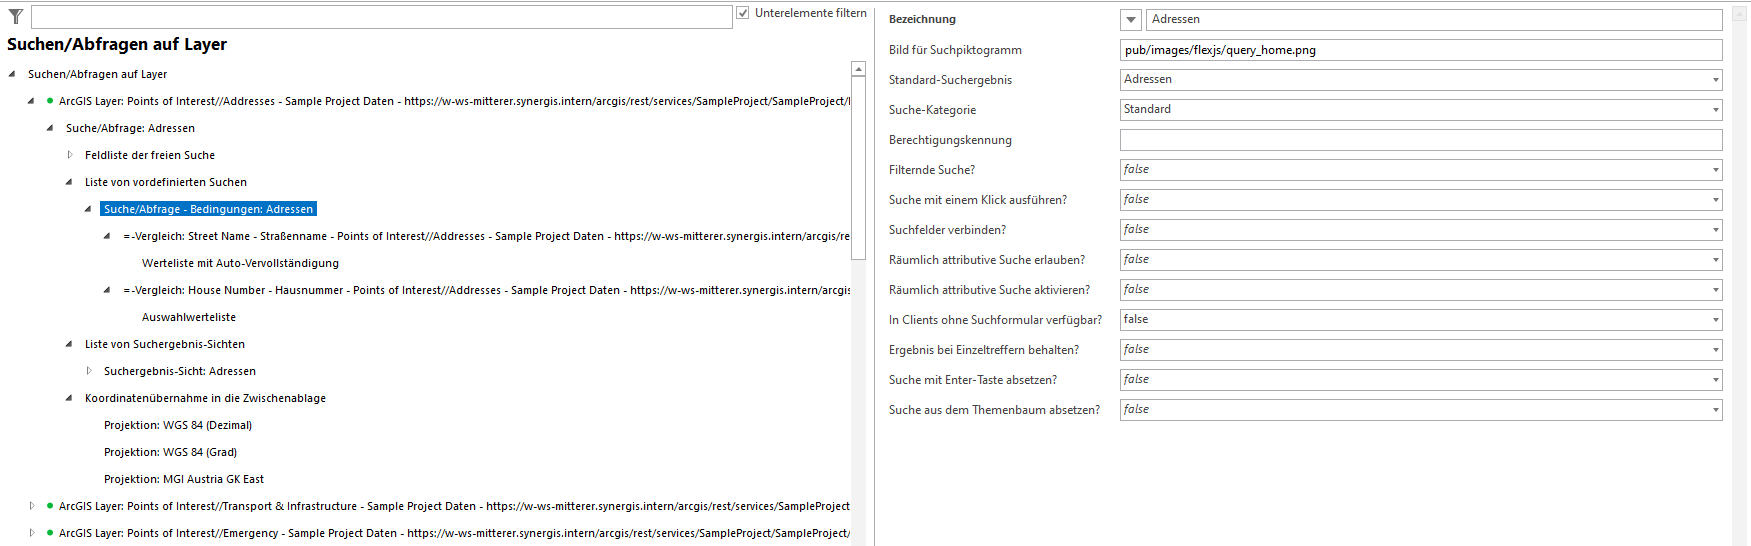Click green status dot of Addresses layer
Viewport: 1751px width, 546px height.
click(50, 101)
